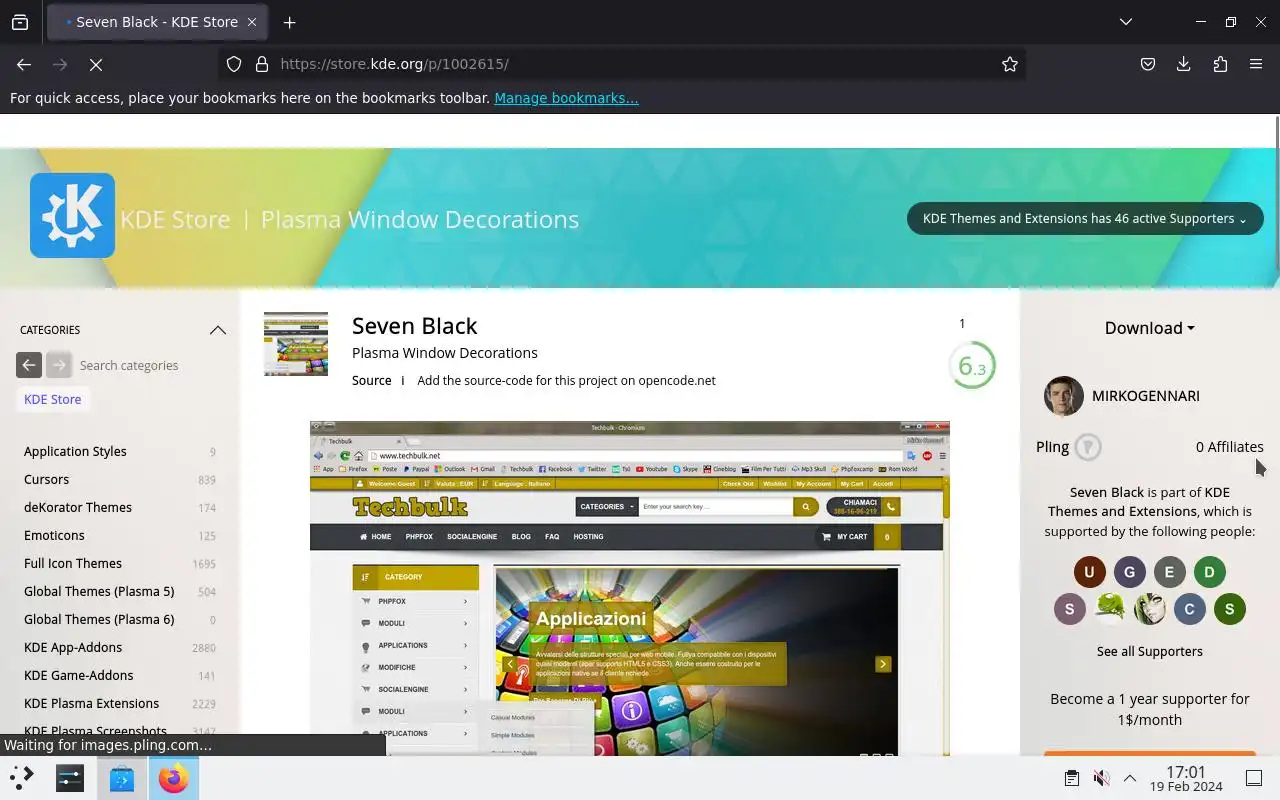Open a new browser tab
1280x800 pixels.
tap(289, 22)
